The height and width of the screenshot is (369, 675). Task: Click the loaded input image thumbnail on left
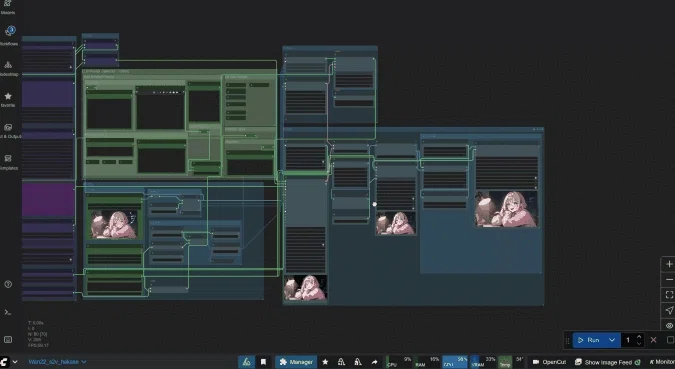pos(114,224)
